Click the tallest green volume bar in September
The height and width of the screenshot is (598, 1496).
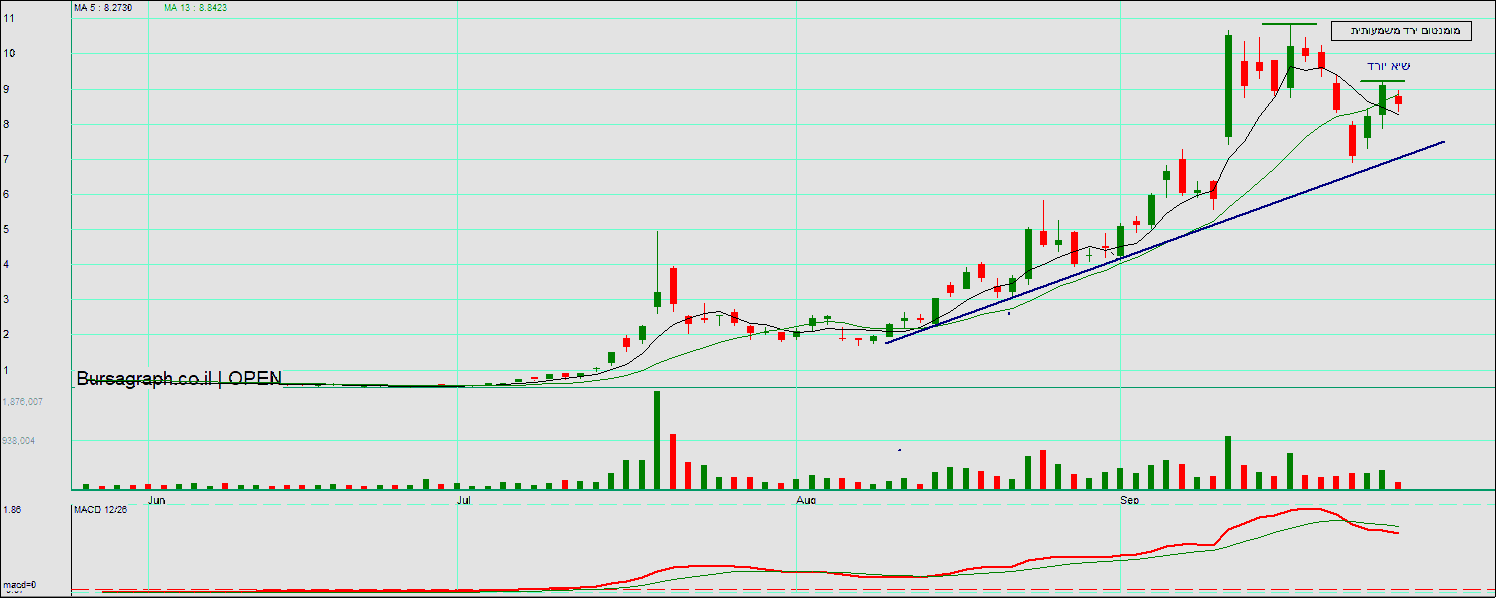1228,462
